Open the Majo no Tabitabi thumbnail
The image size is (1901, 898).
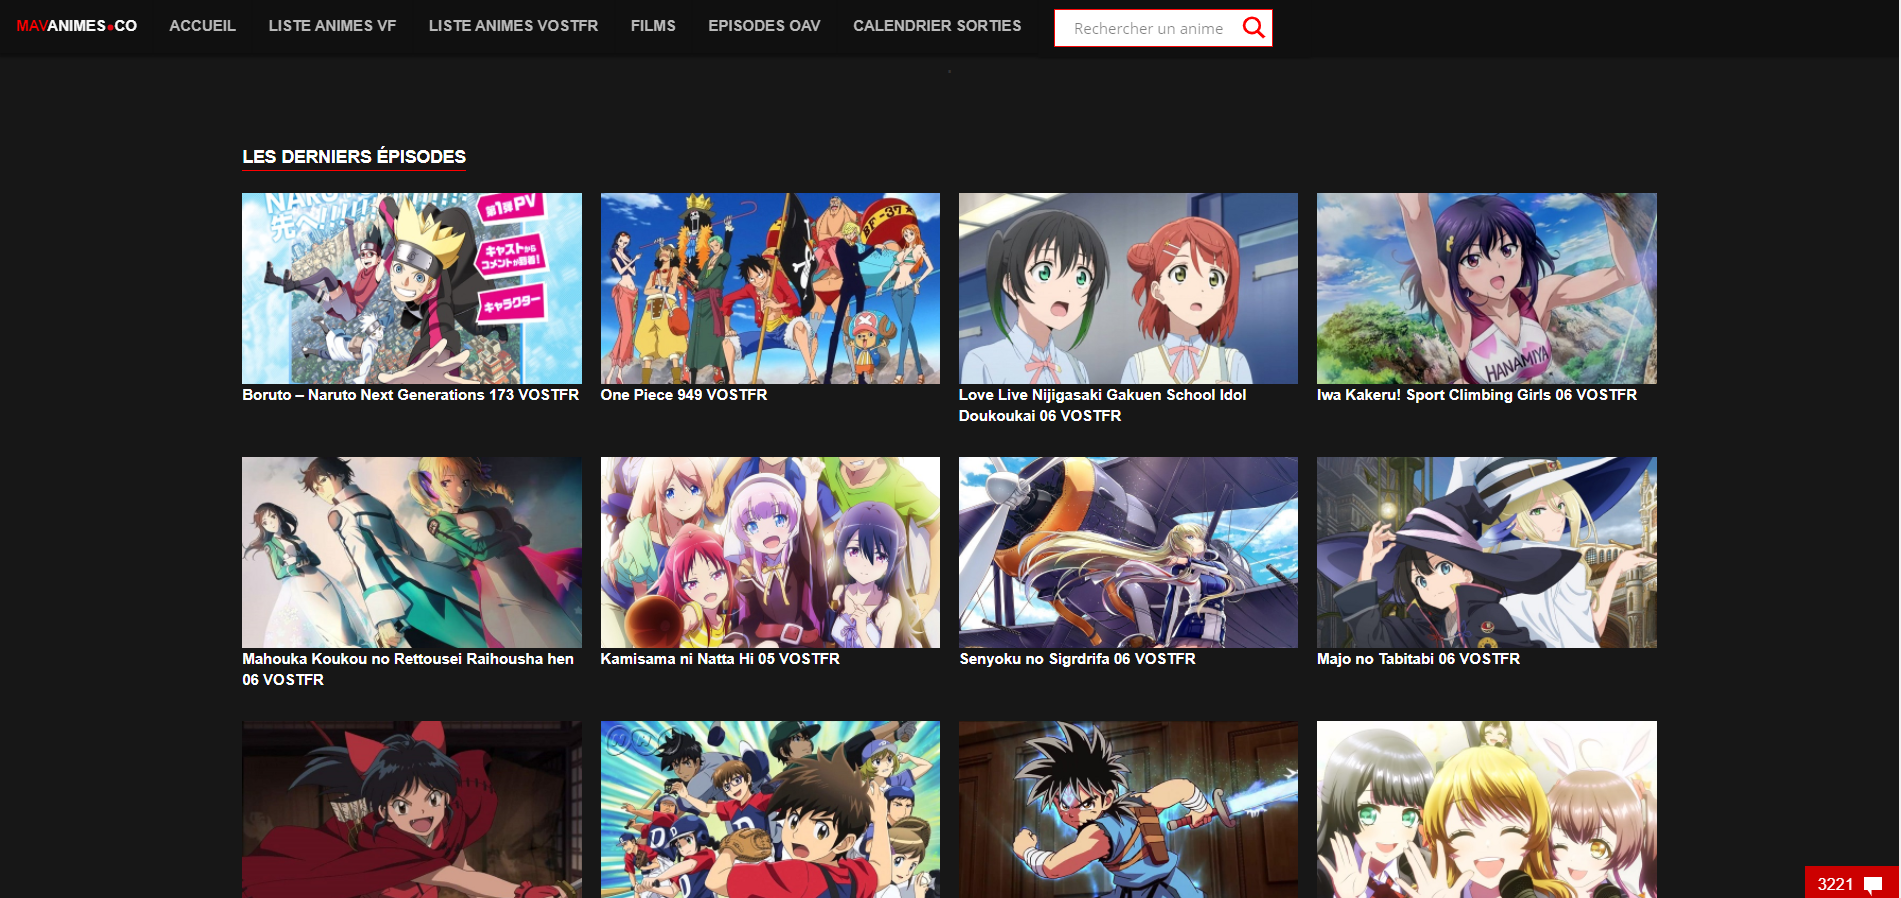[x=1487, y=552]
